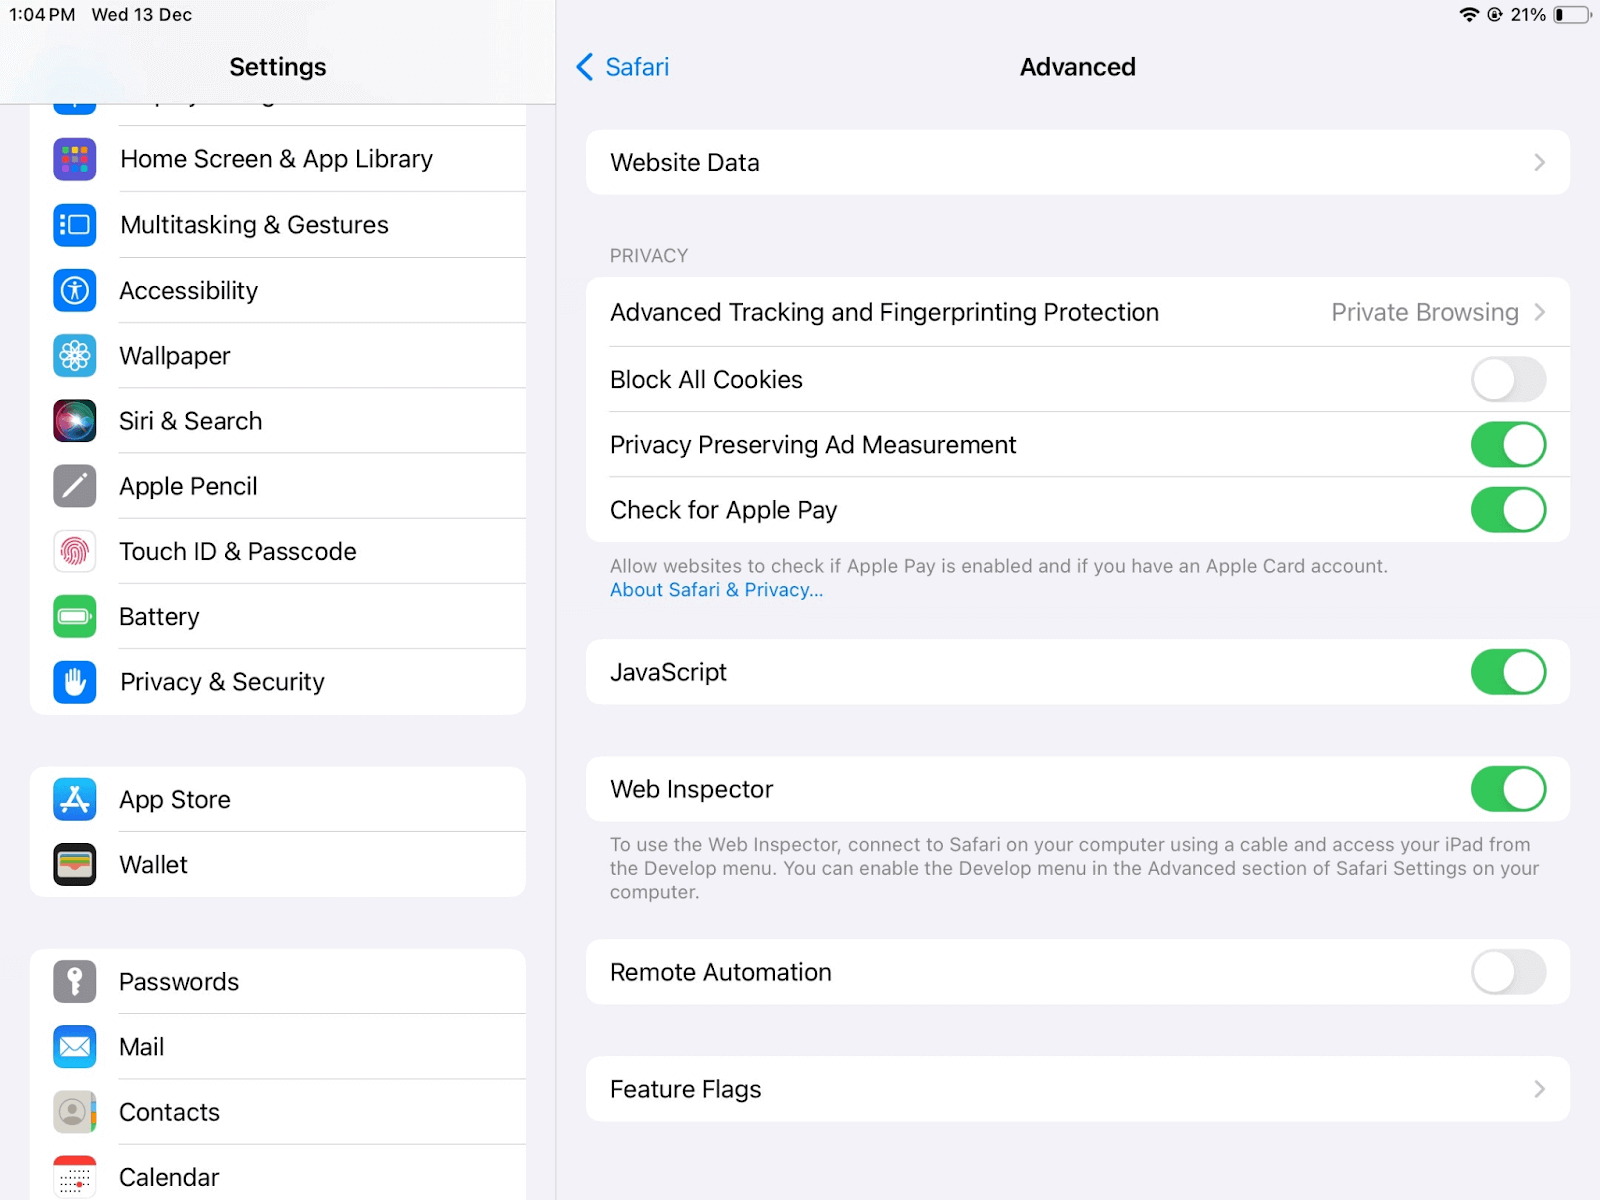The width and height of the screenshot is (1600, 1200).
Task: Tap the Wallet icon
Action: (75, 864)
